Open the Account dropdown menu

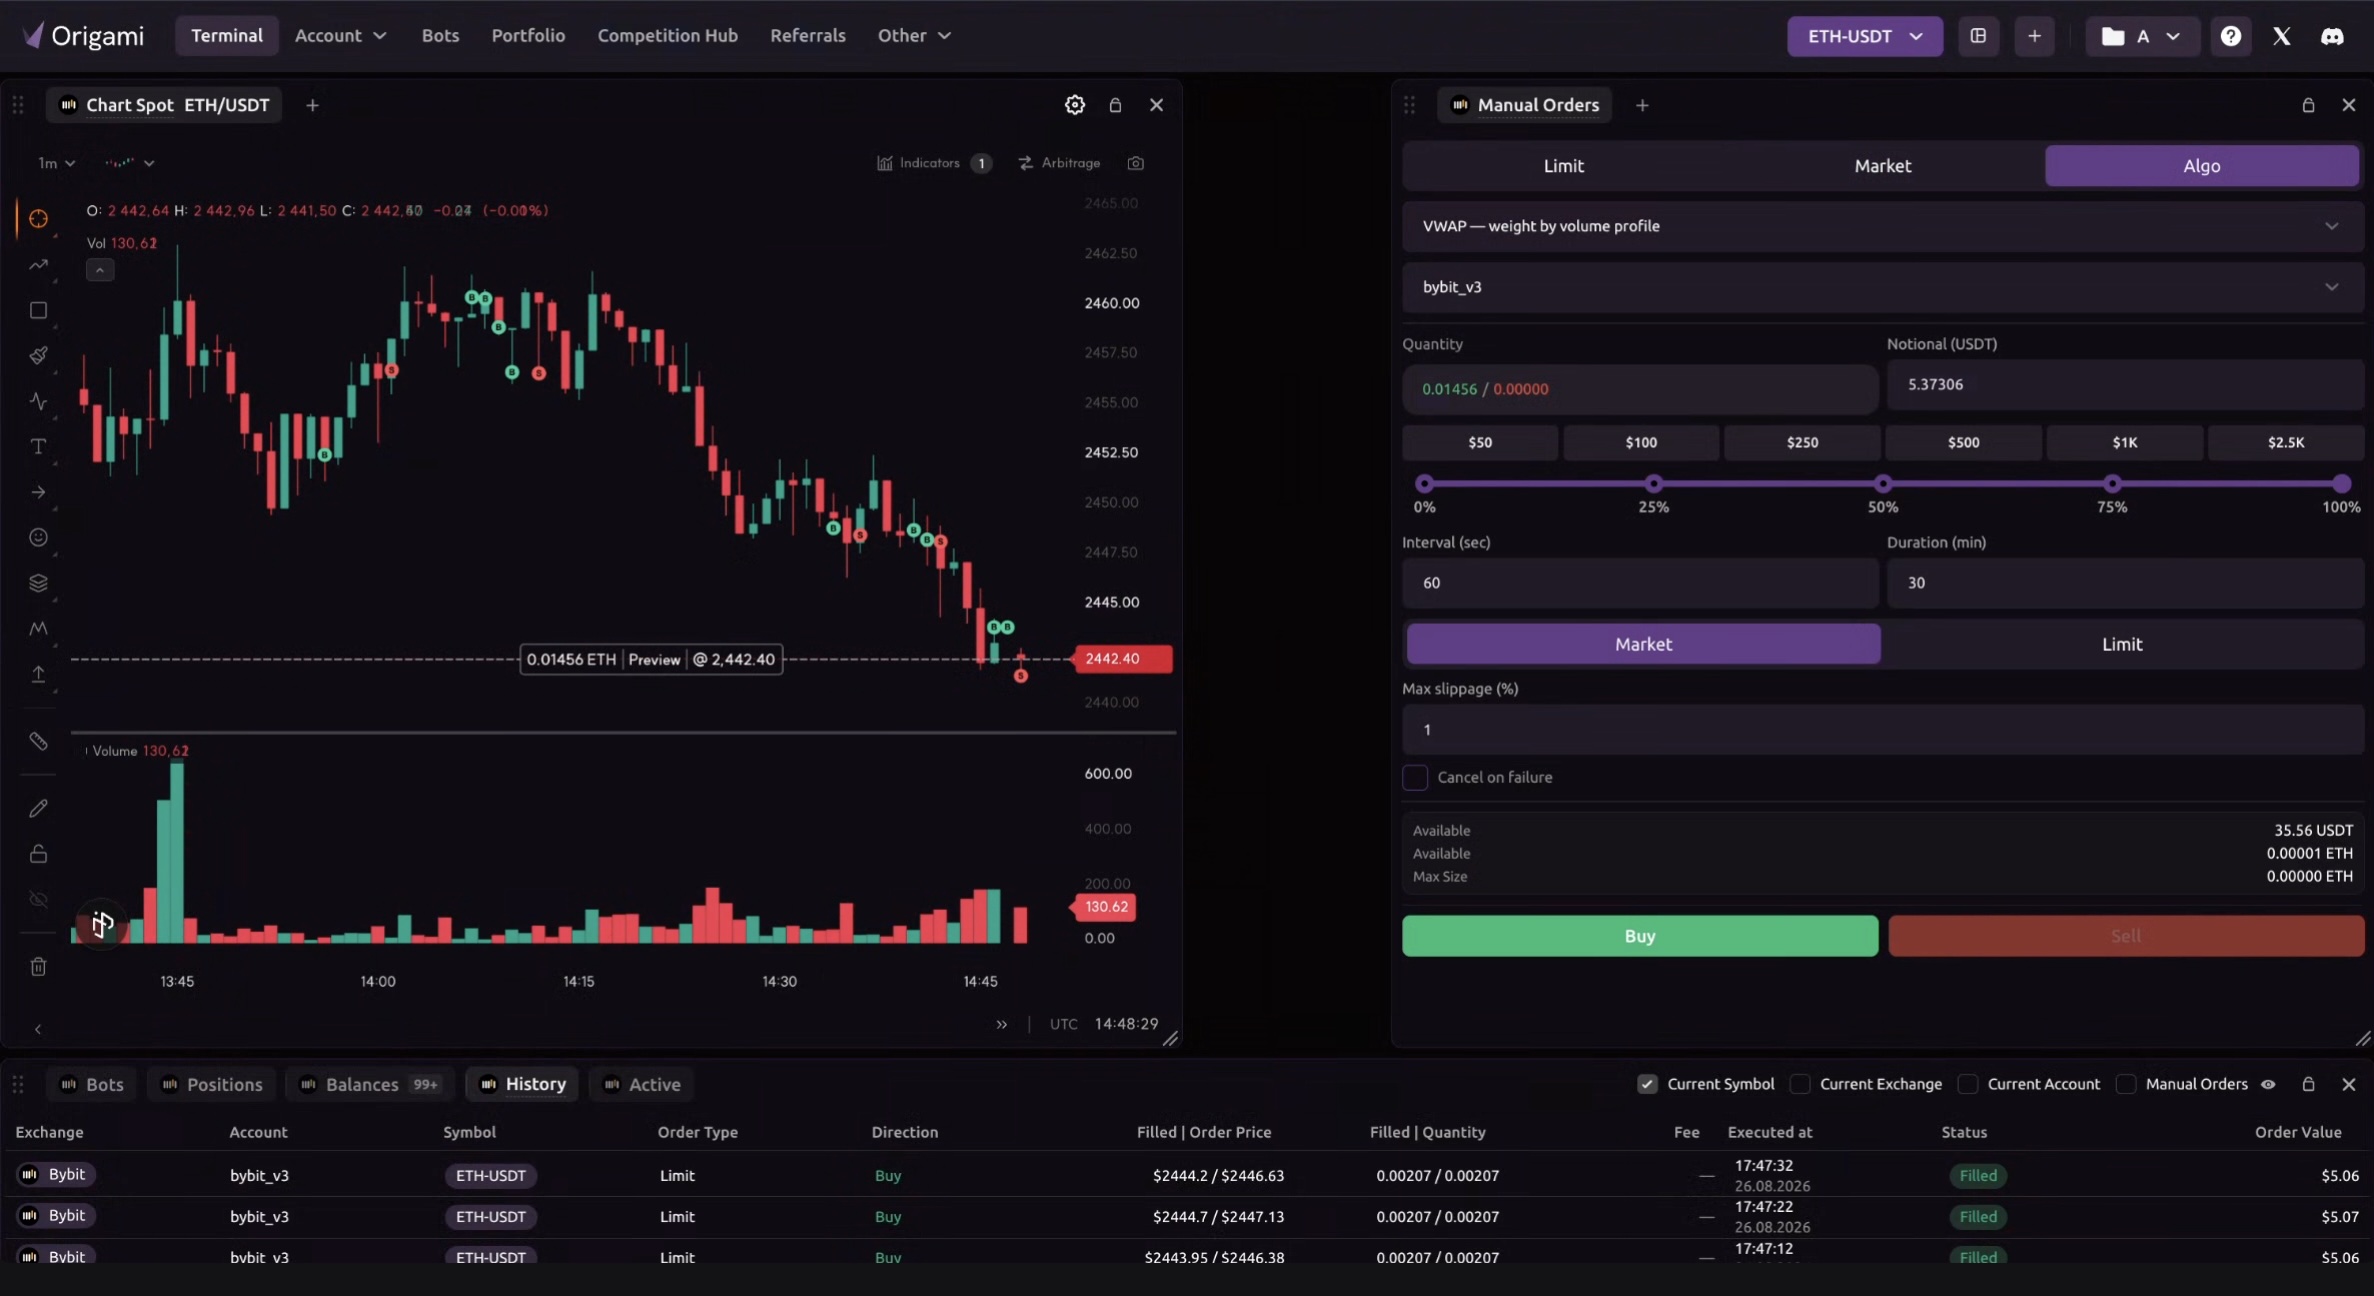coord(340,36)
